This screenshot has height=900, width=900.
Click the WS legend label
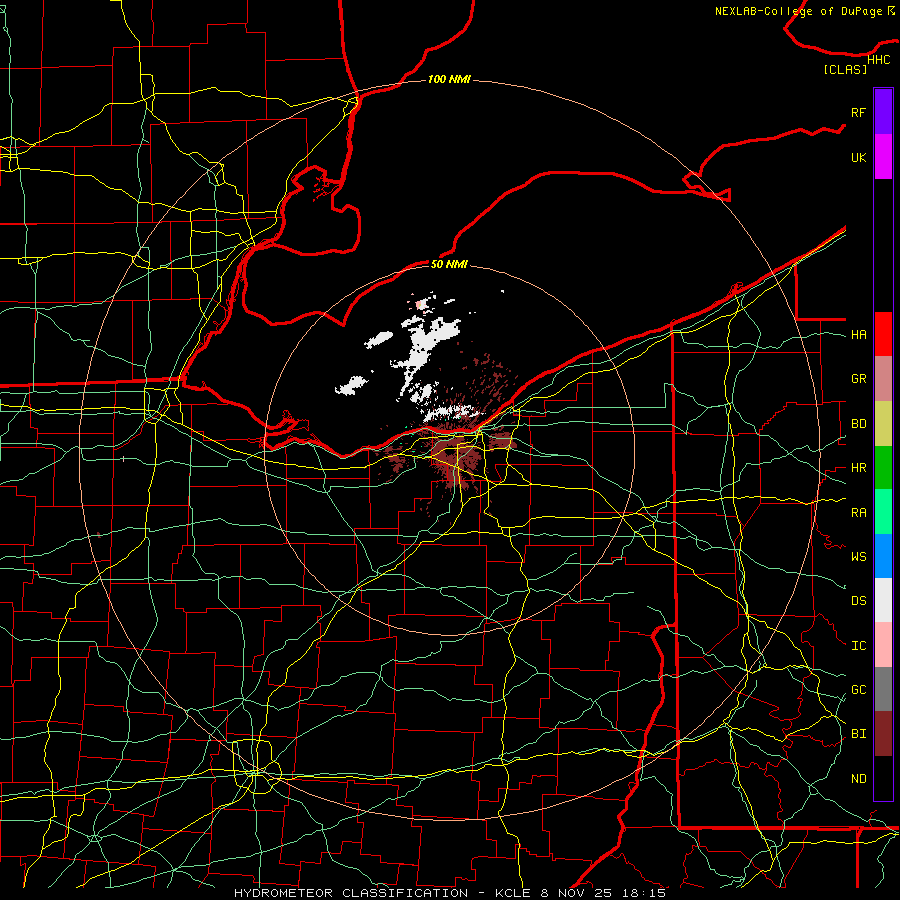[x=858, y=556]
